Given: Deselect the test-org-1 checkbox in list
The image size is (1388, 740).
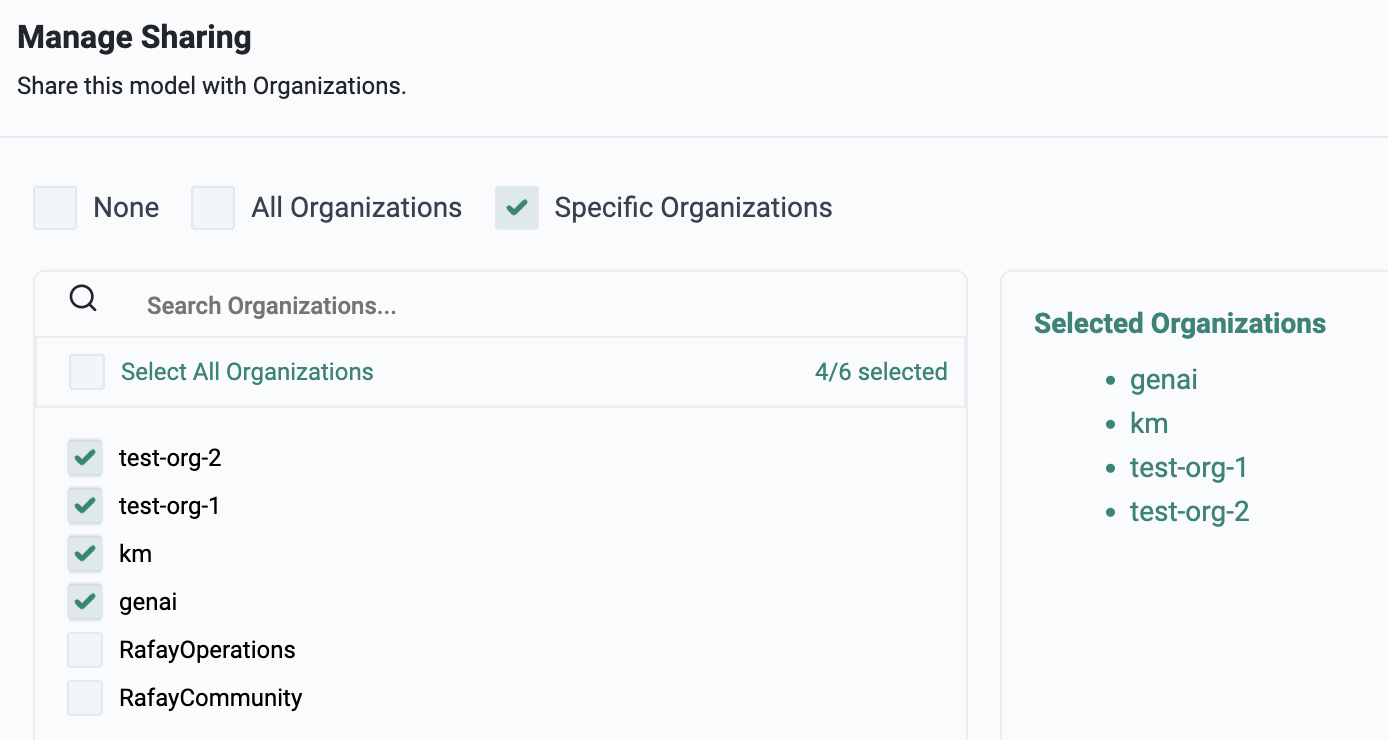Looking at the screenshot, I should tap(85, 506).
